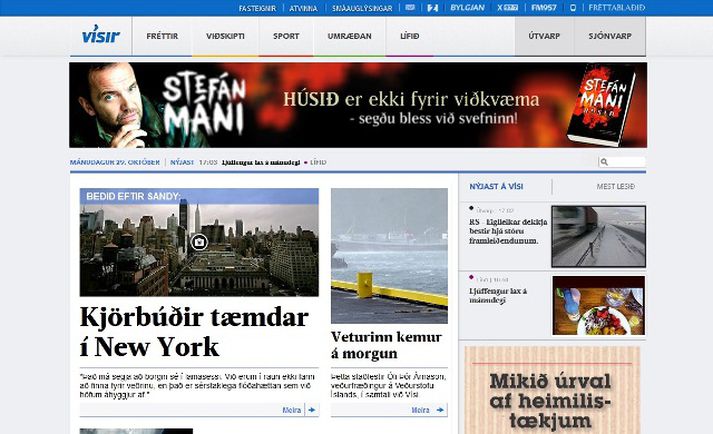This screenshot has height=434, width=713.
Task: Open sidebar story Ljúffengur lax á mánudegi
Action: 498,296
